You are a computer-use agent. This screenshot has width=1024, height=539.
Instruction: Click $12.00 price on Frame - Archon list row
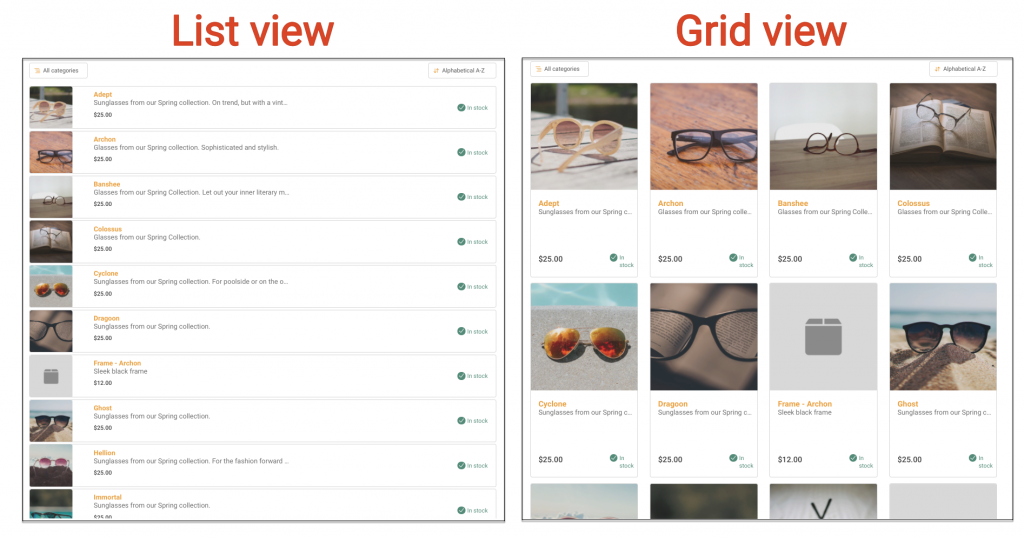pos(103,383)
